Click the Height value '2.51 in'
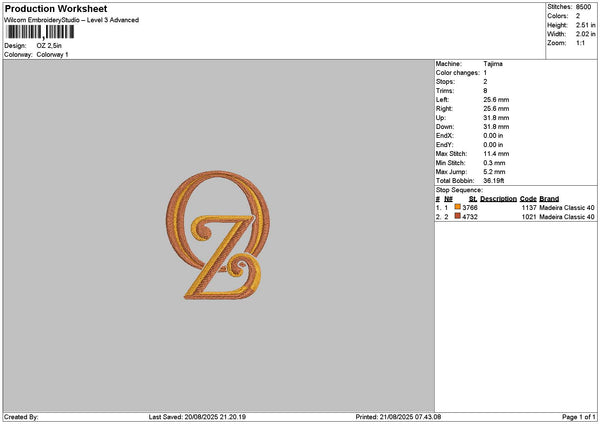Image resolution: width=600 pixels, height=424 pixels. coord(585,25)
